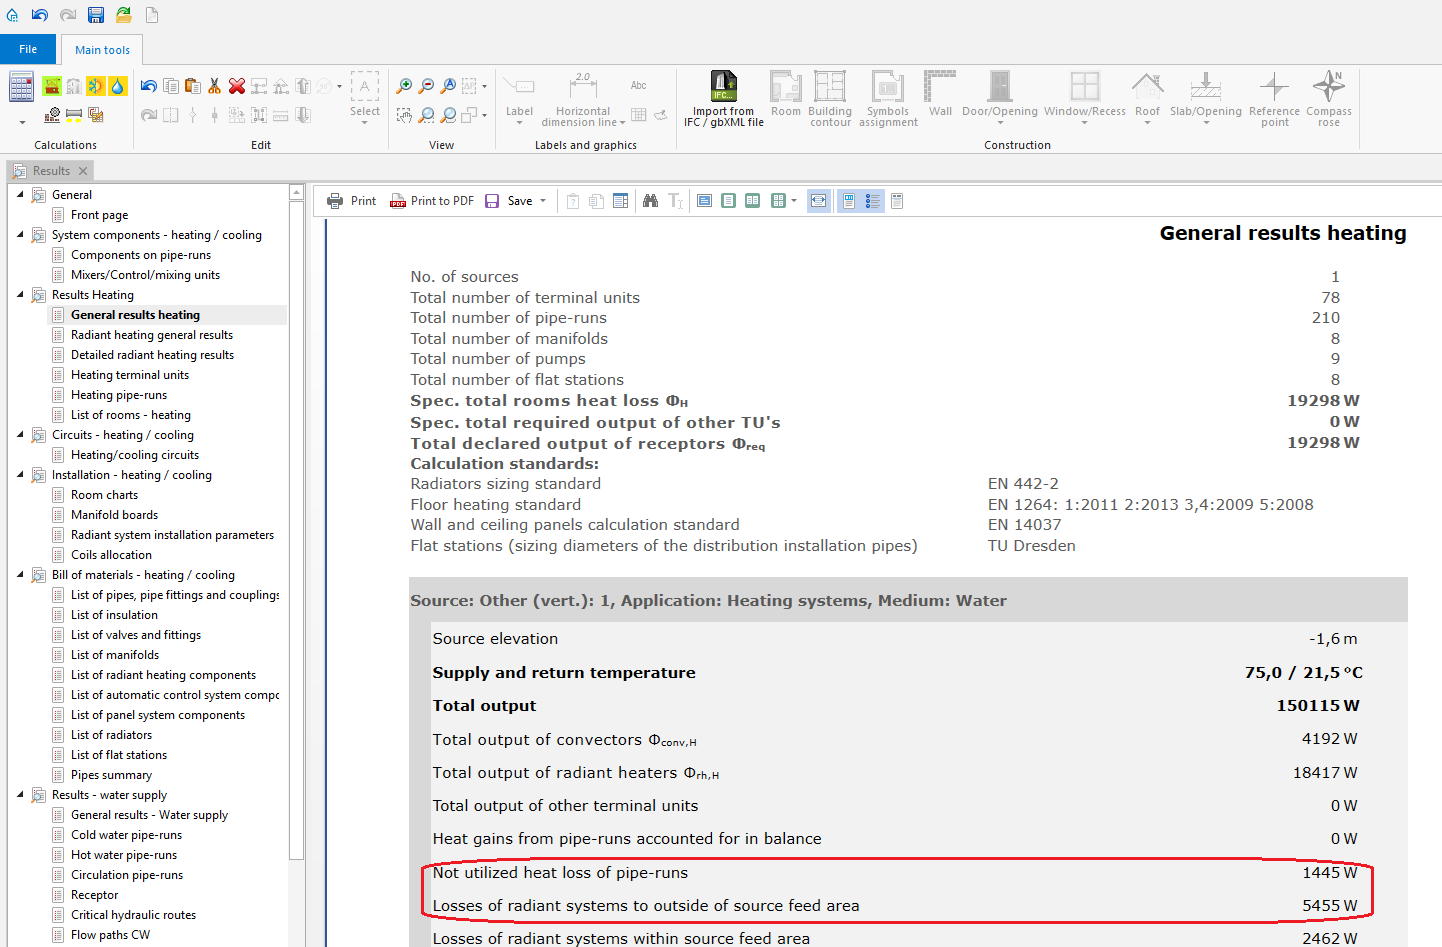Click the water drop calculation icon

(x=118, y=86)
